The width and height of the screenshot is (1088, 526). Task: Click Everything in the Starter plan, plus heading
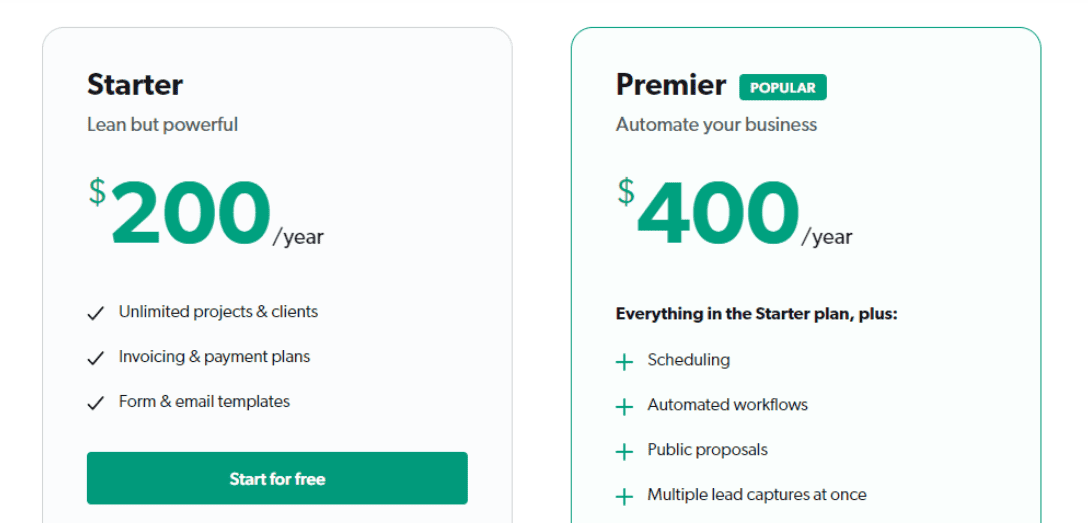pos(756,314)
